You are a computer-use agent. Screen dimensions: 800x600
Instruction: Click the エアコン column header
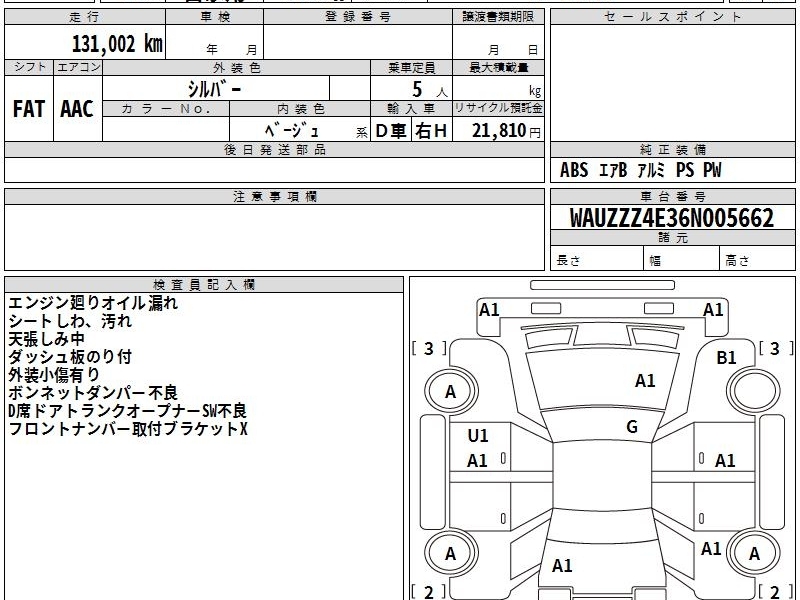pyautogui.click(x=78, y=67)
